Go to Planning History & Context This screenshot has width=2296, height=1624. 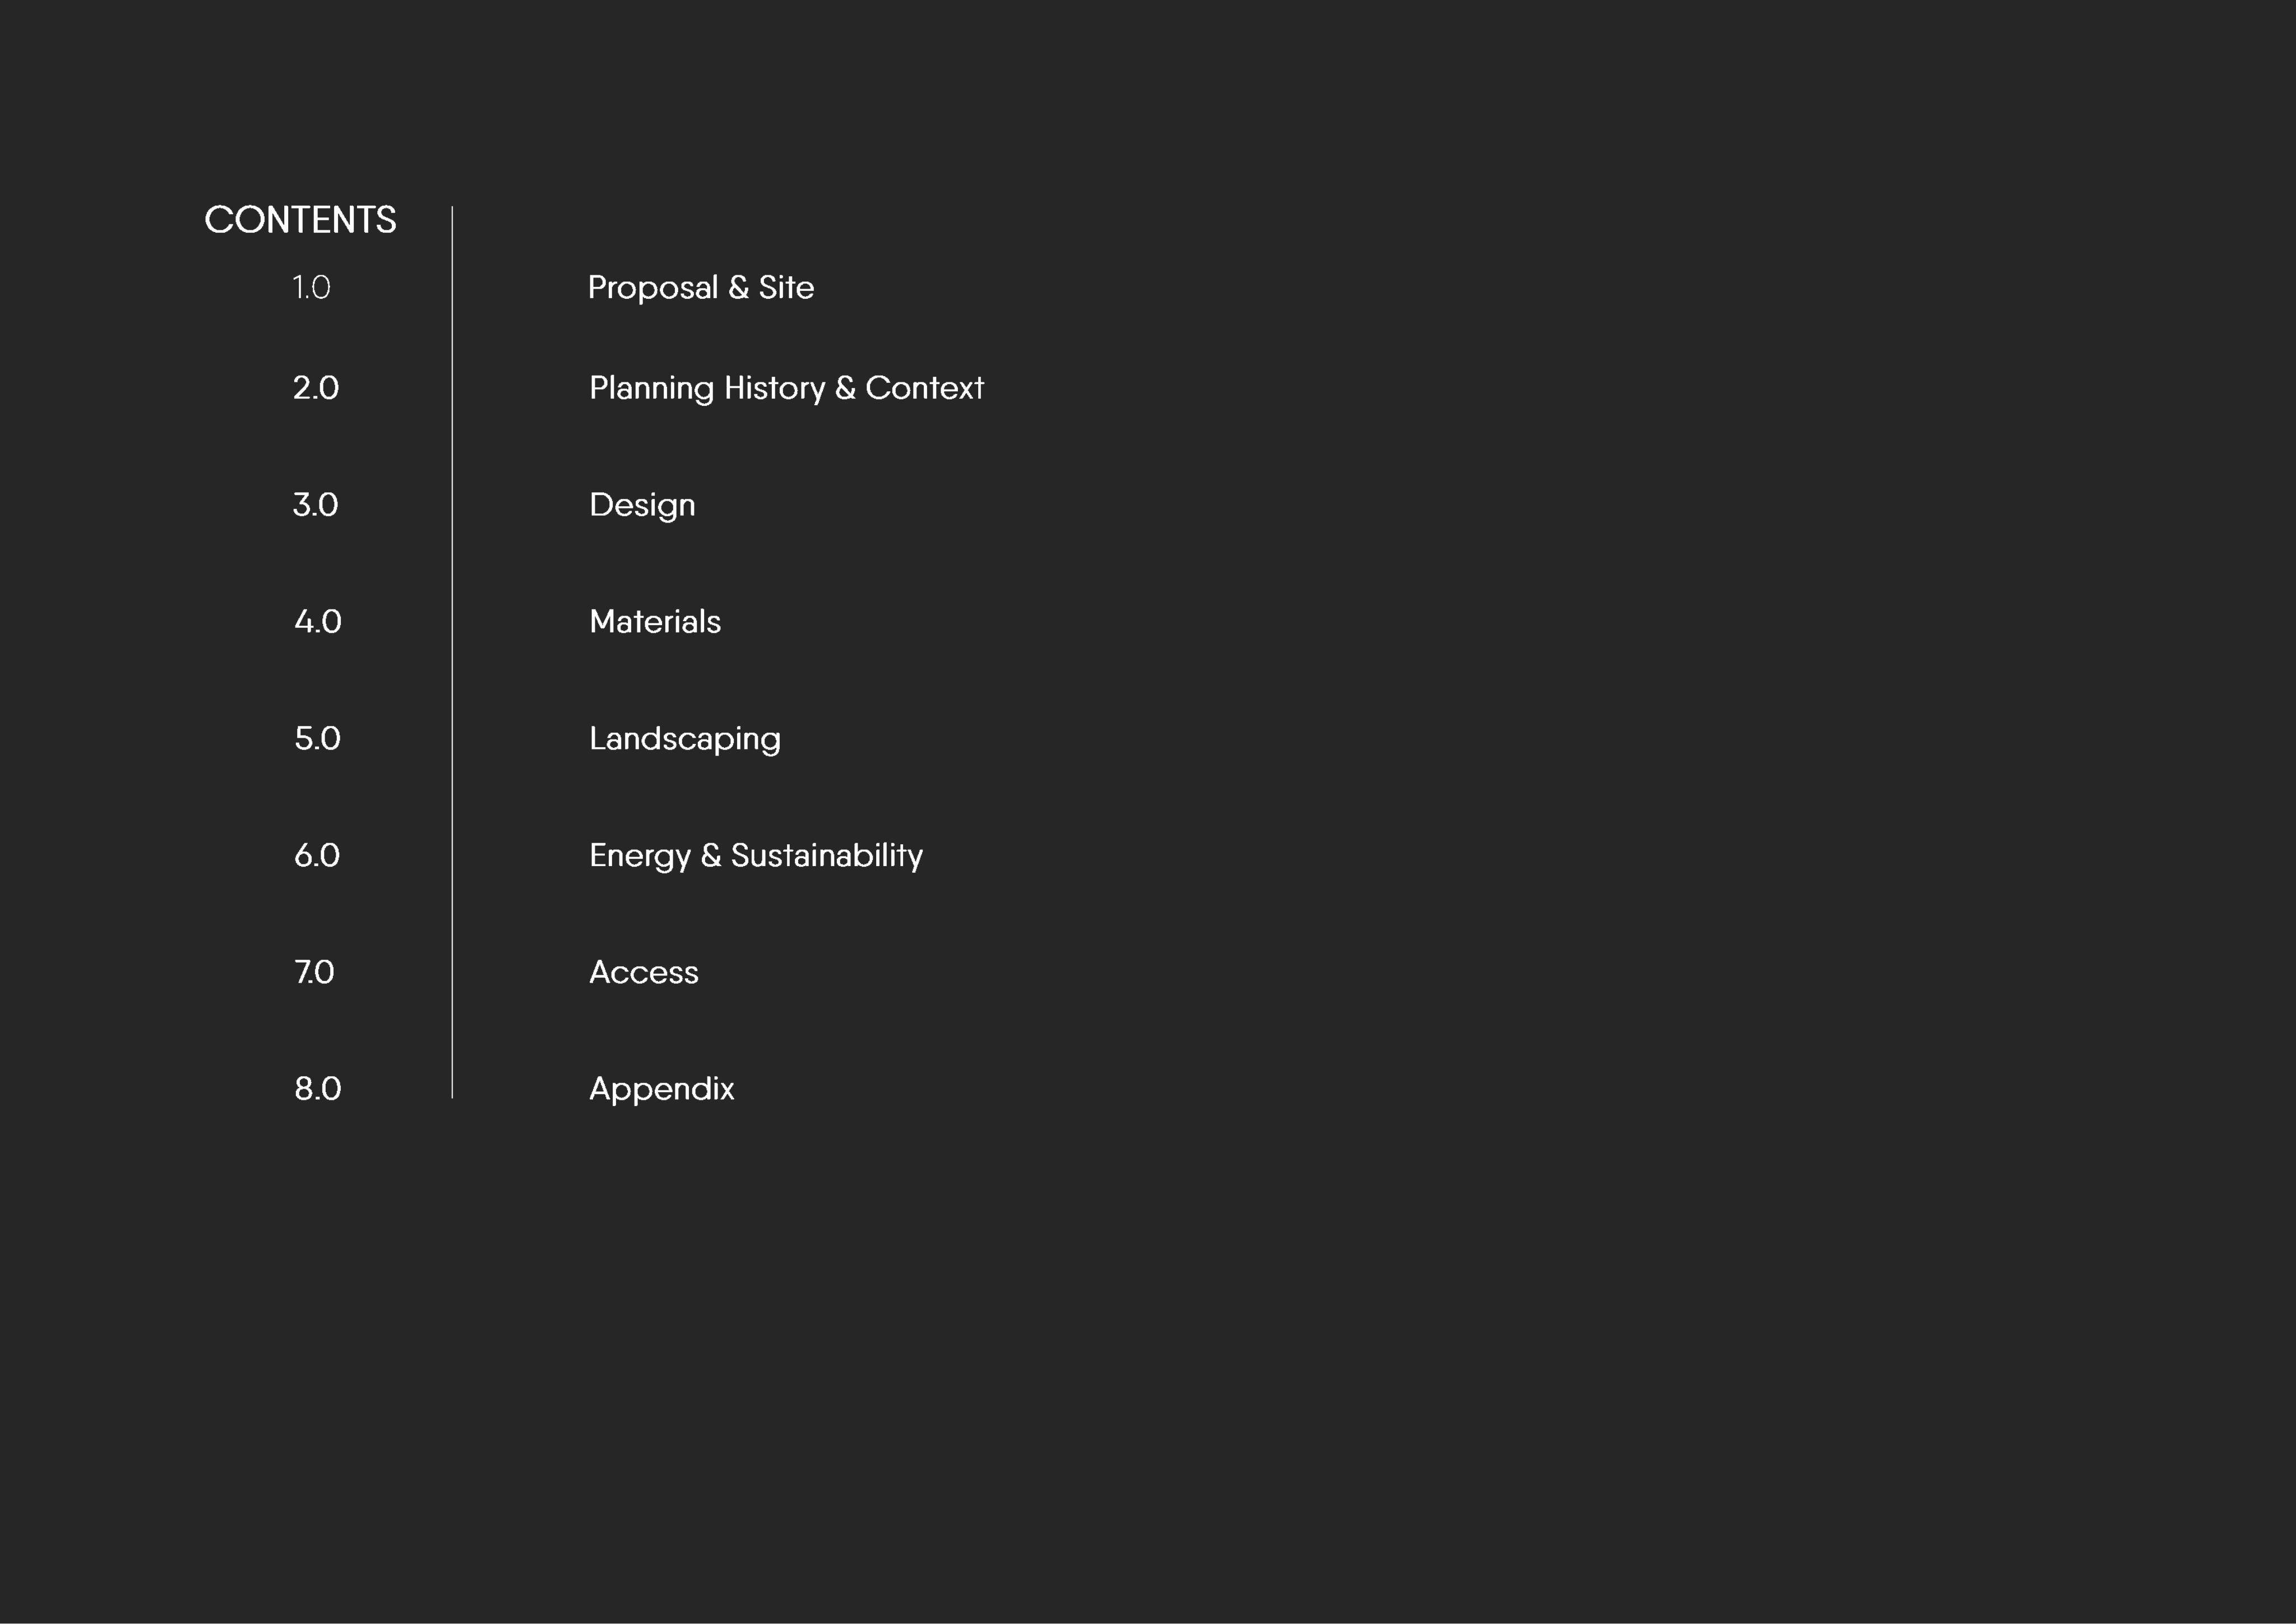coord(786,389)
